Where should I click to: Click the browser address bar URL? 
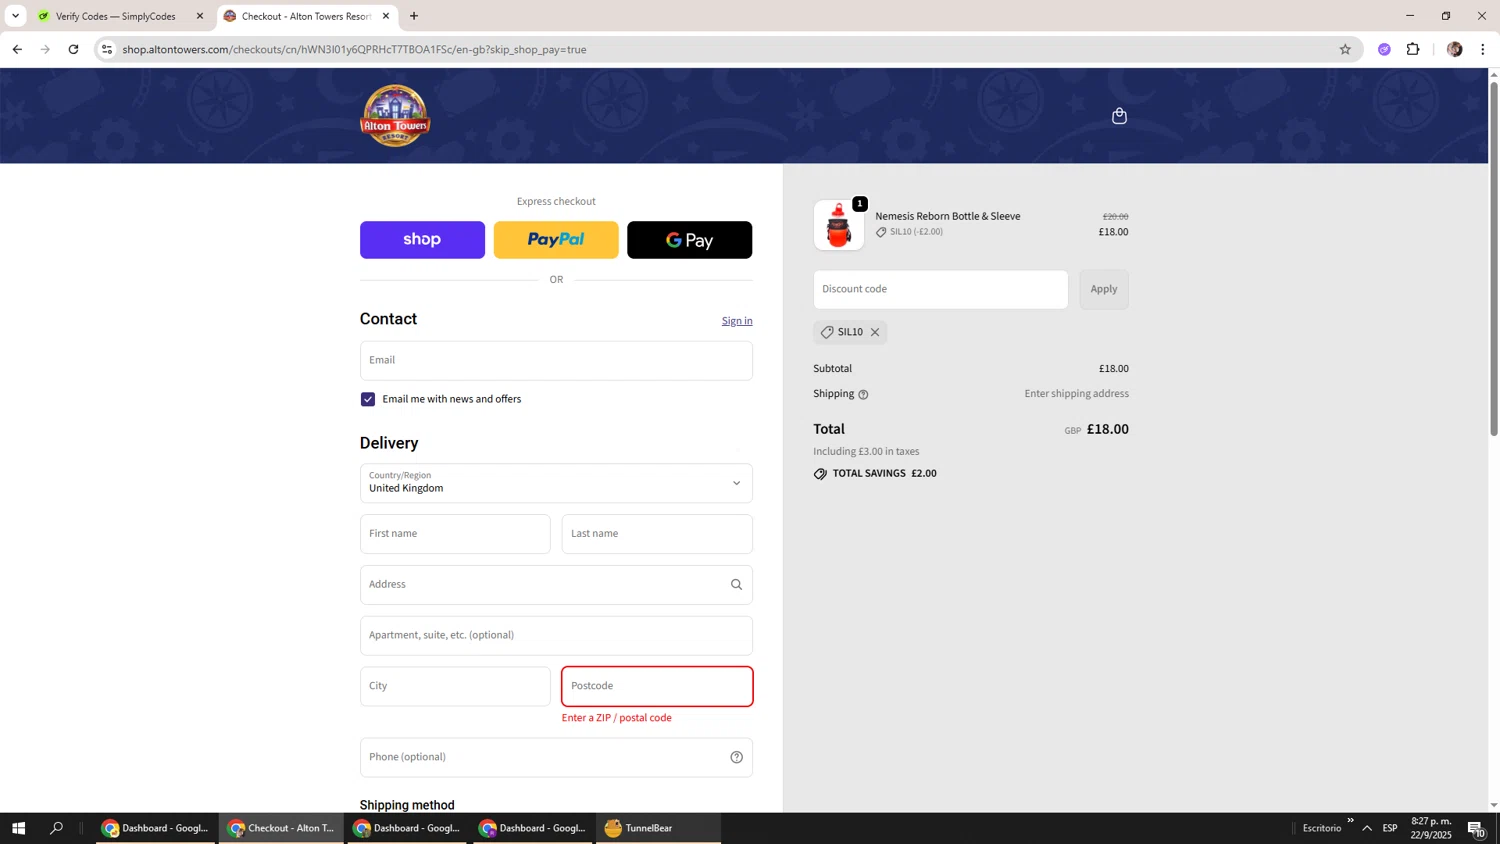[x=354, y=49]
